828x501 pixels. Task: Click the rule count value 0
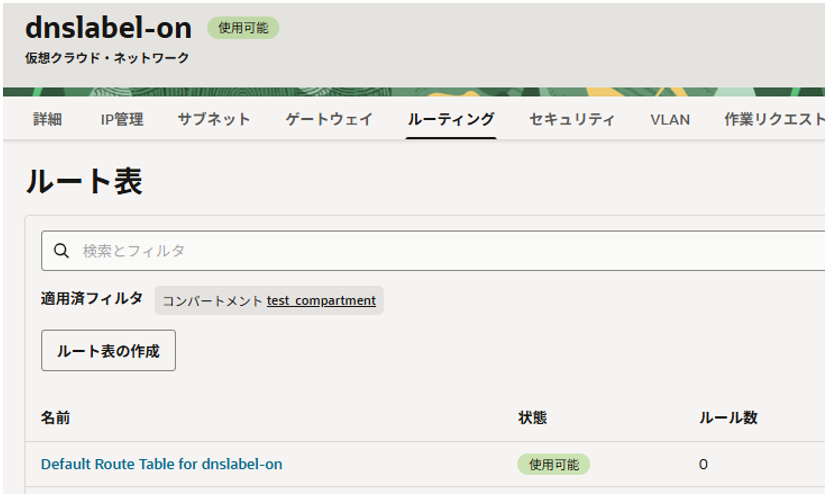click(x=703, y=464)
